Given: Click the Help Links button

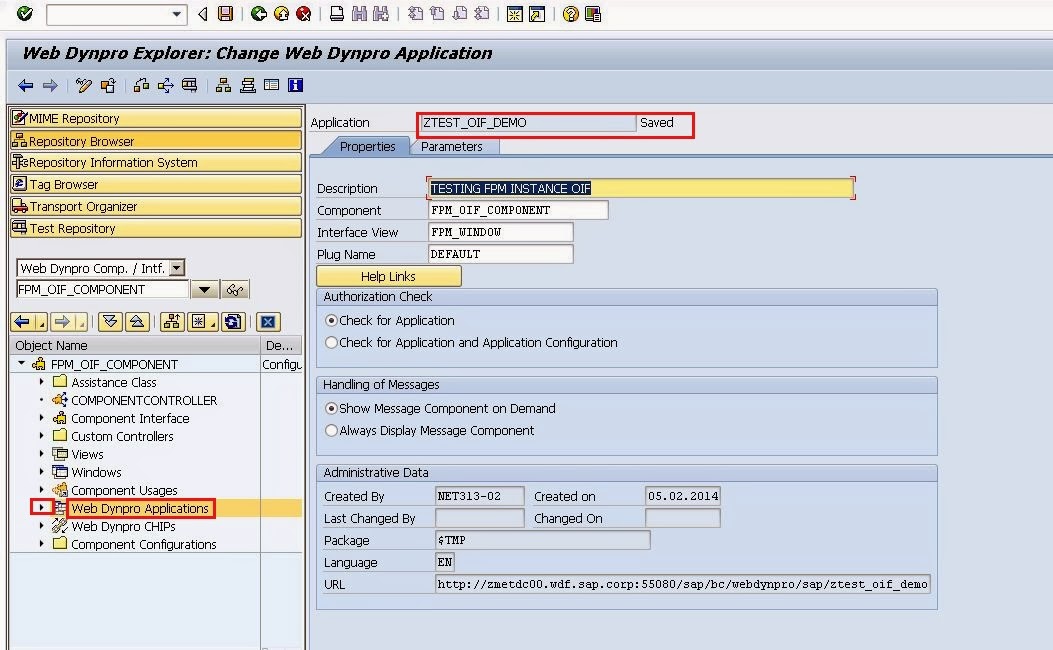Looking at the screenshot, I should [x=388, y=277].
